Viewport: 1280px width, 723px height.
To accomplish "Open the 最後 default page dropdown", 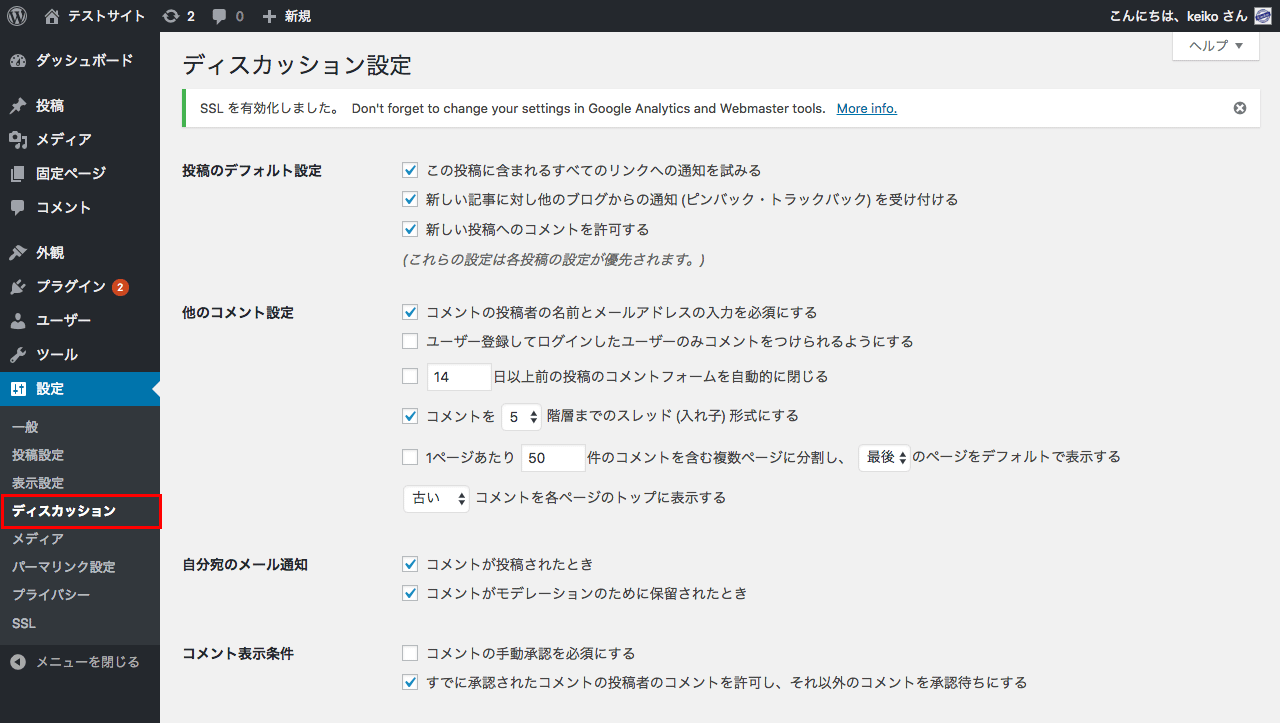I will (884, 458).
